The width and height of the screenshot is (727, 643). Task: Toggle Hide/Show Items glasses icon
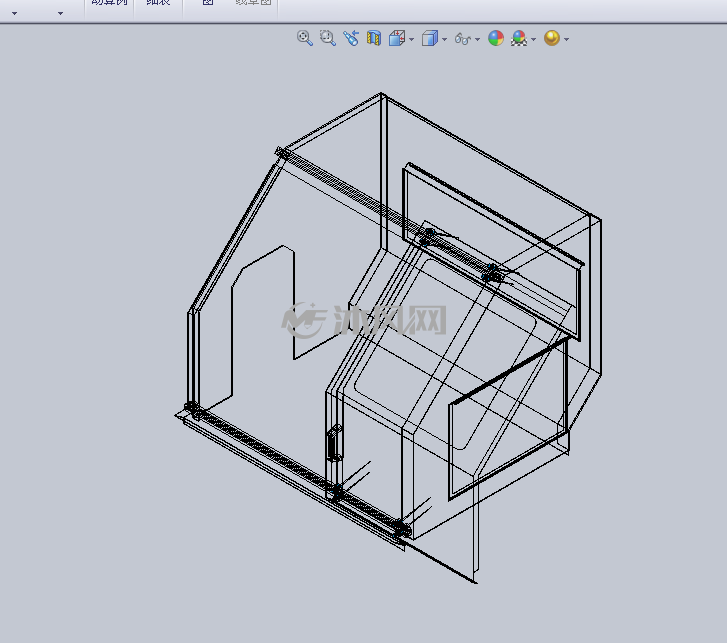point(463,38)
